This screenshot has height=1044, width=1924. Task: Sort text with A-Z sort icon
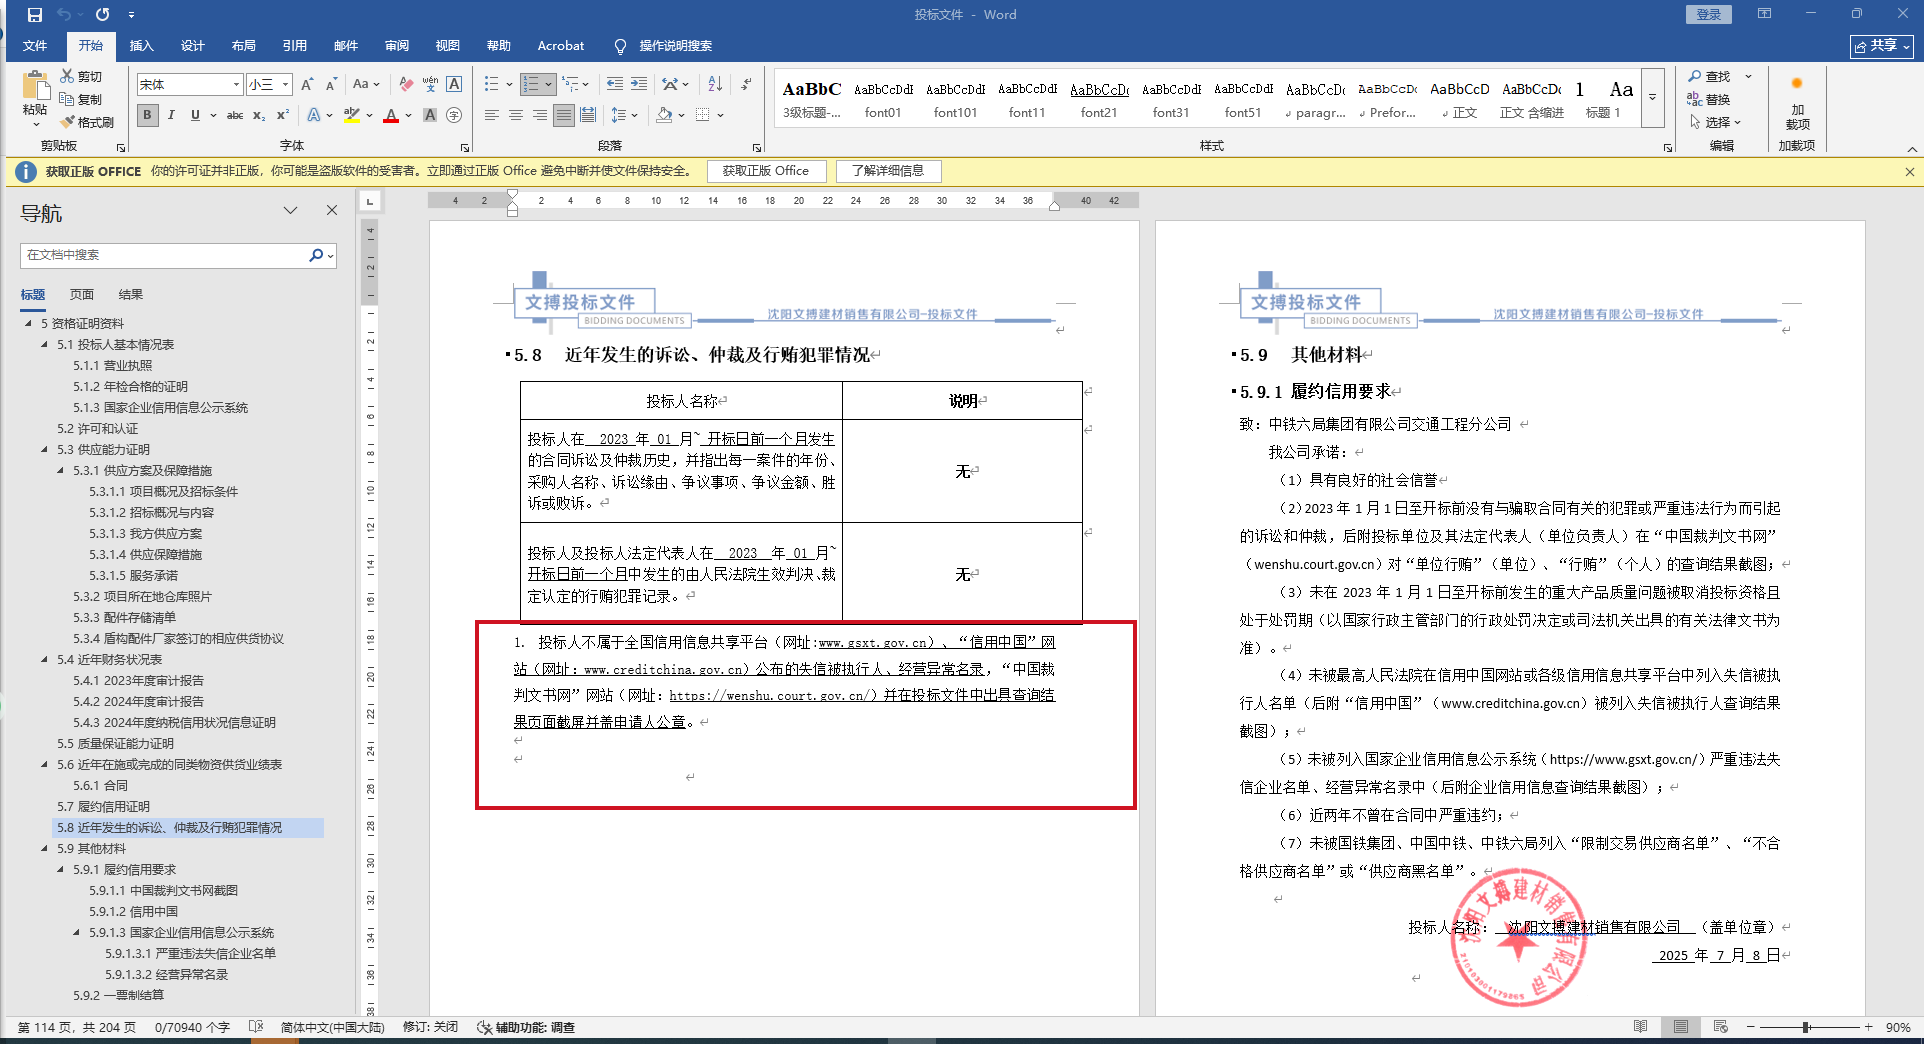coord(715,84)
